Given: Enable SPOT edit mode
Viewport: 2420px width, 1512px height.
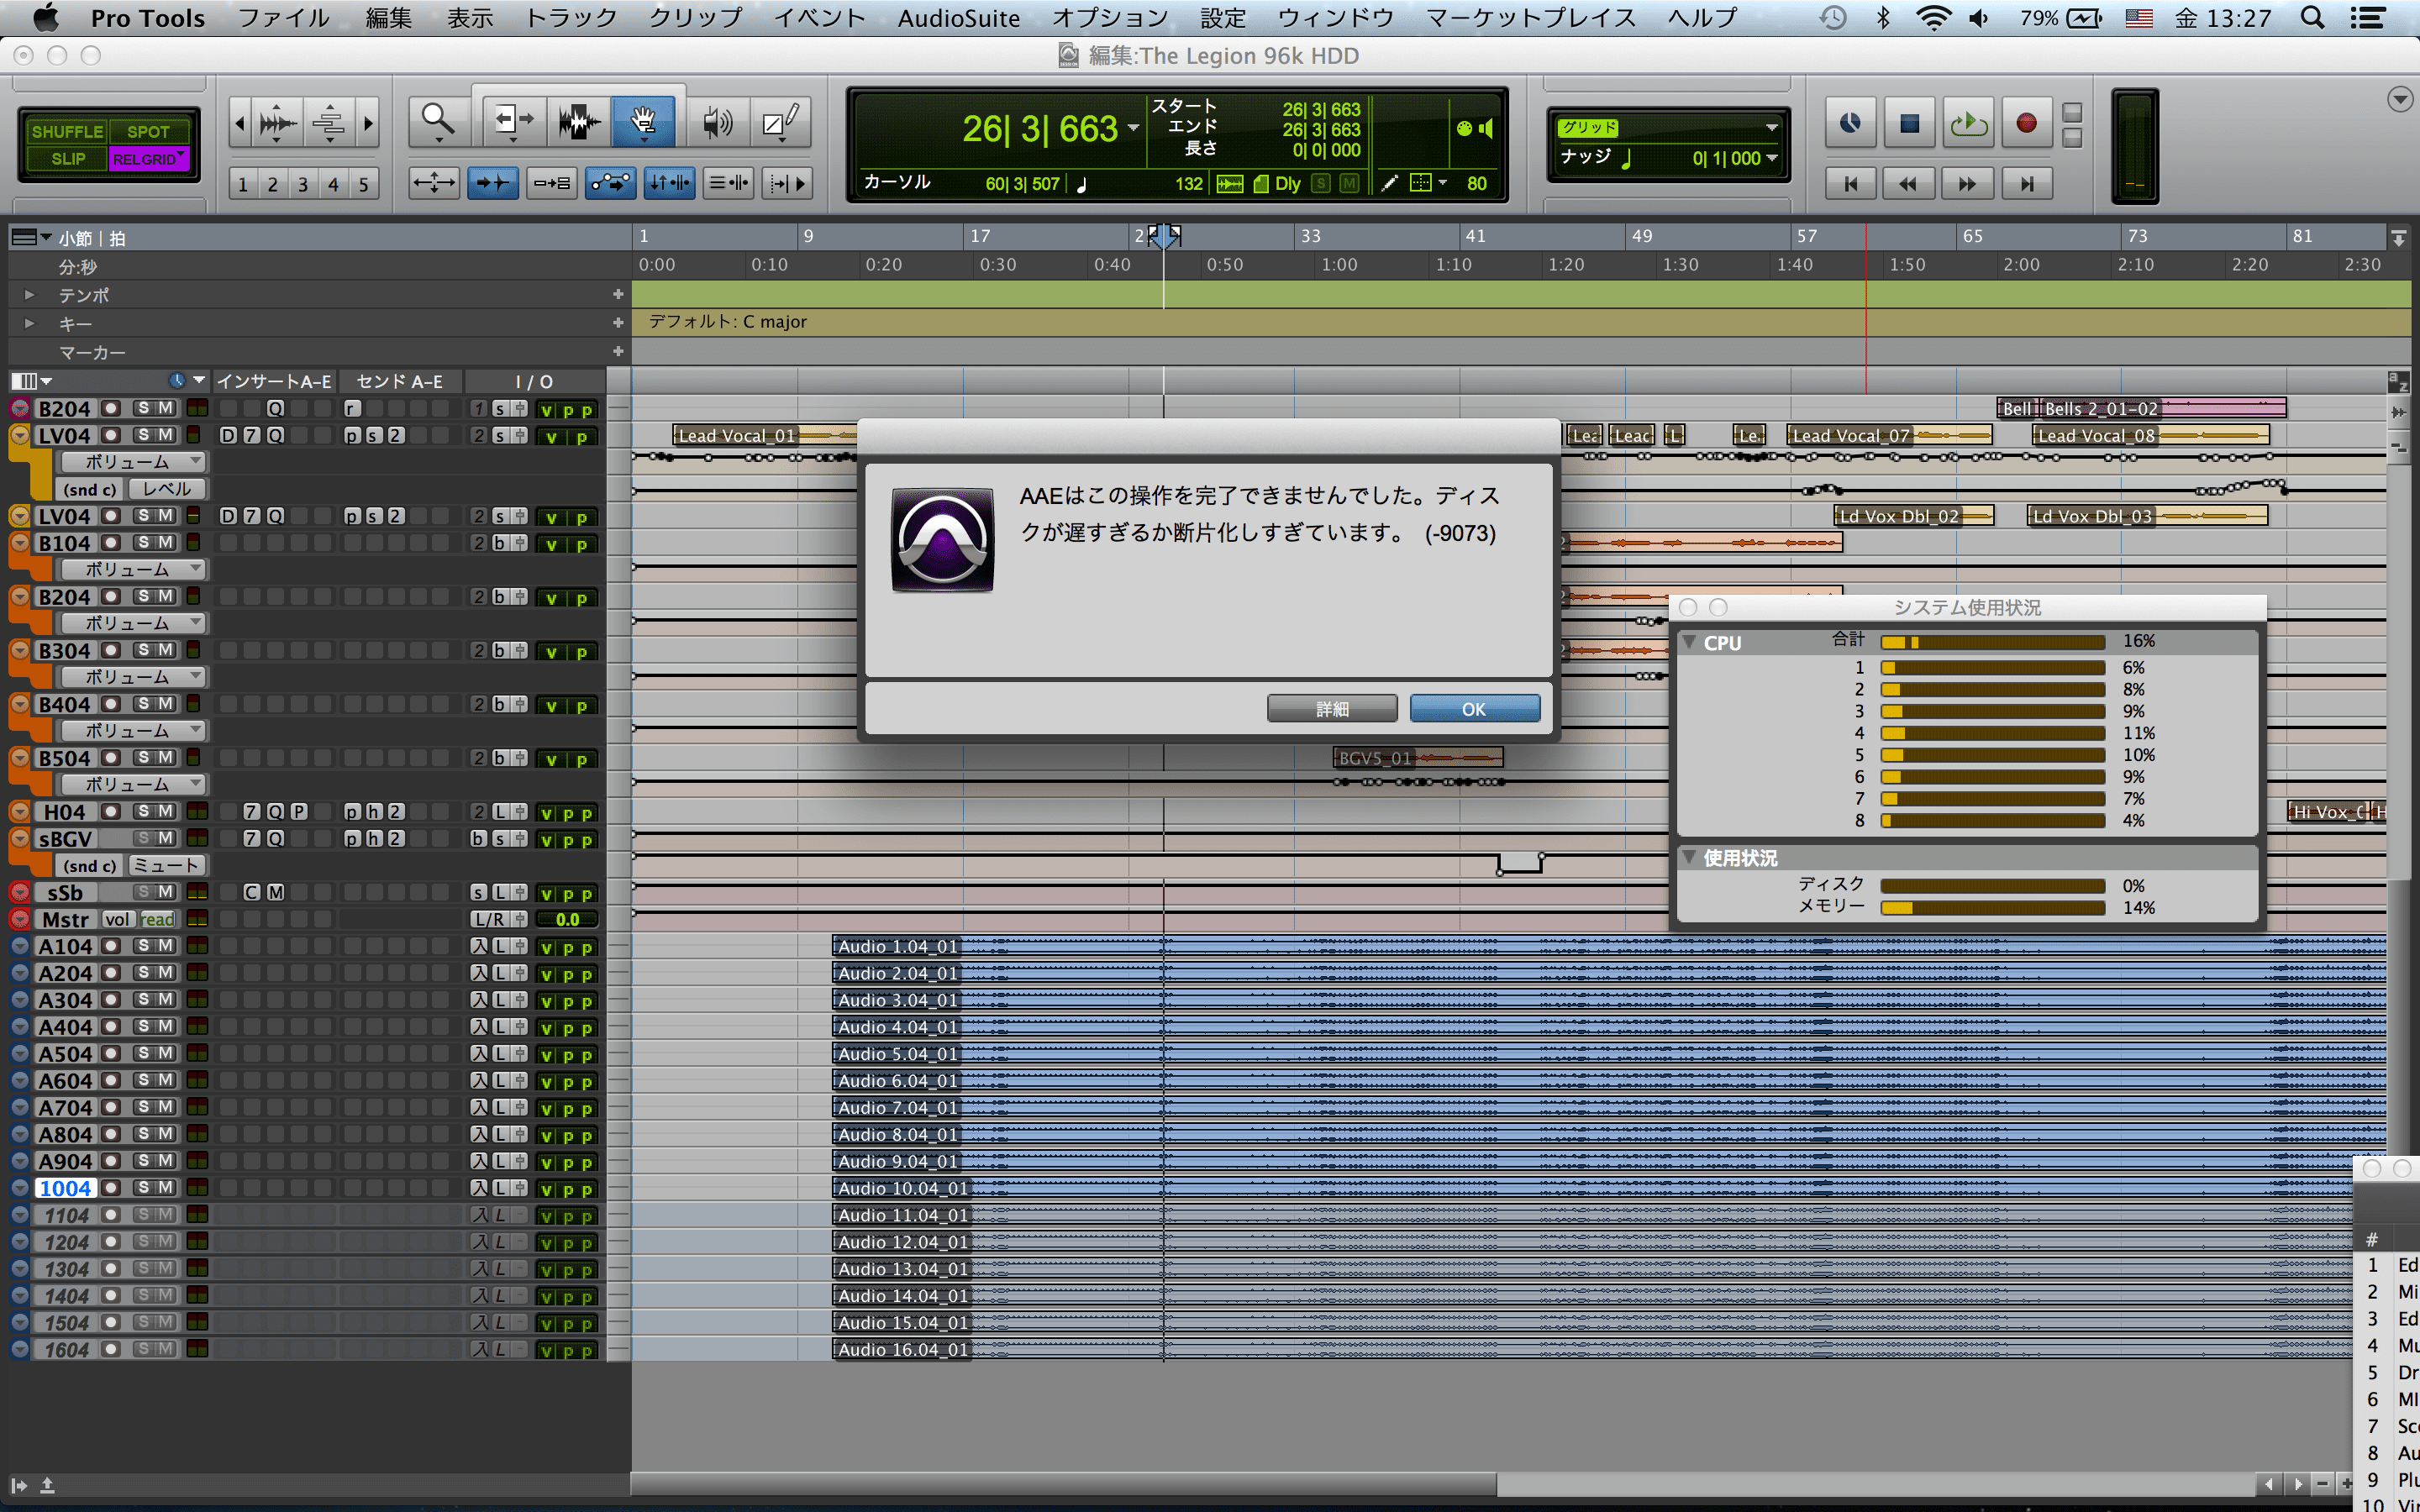Looking at the screenshot, I should pyautogui.click(x=148, y=132).
